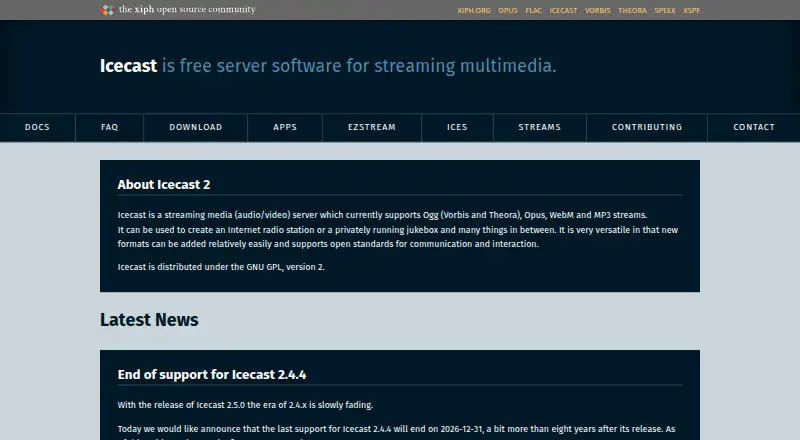Click 'With the release of Icecast 2.5.0' sentence
The width and height of the screenshot is (800, 440).
(245, 405)
